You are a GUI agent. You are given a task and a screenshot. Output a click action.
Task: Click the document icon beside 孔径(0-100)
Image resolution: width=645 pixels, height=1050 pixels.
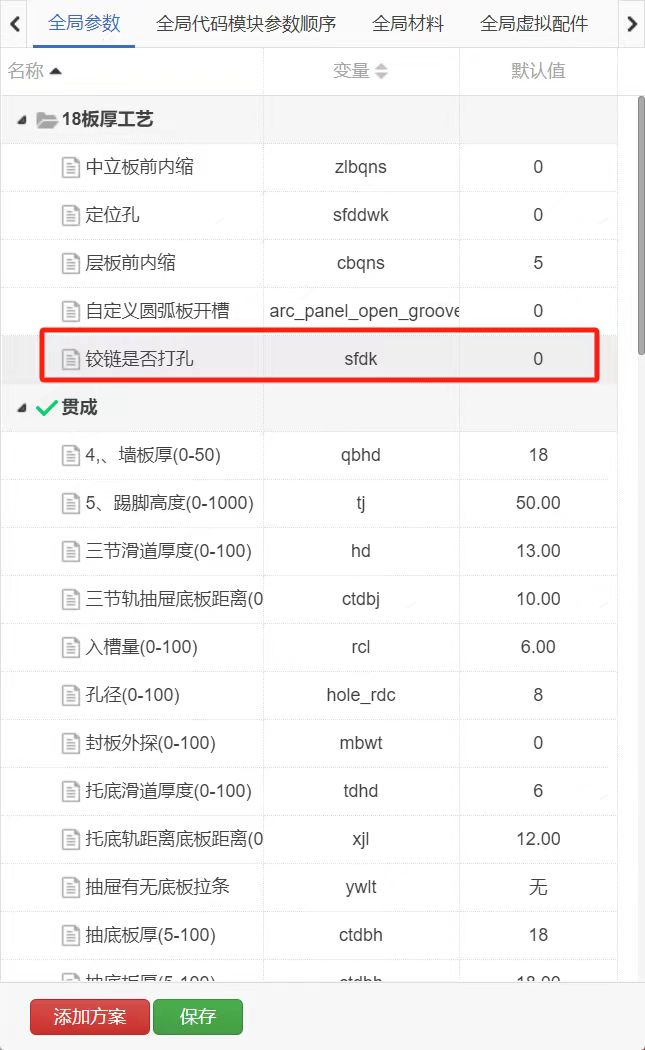point(71,695)
